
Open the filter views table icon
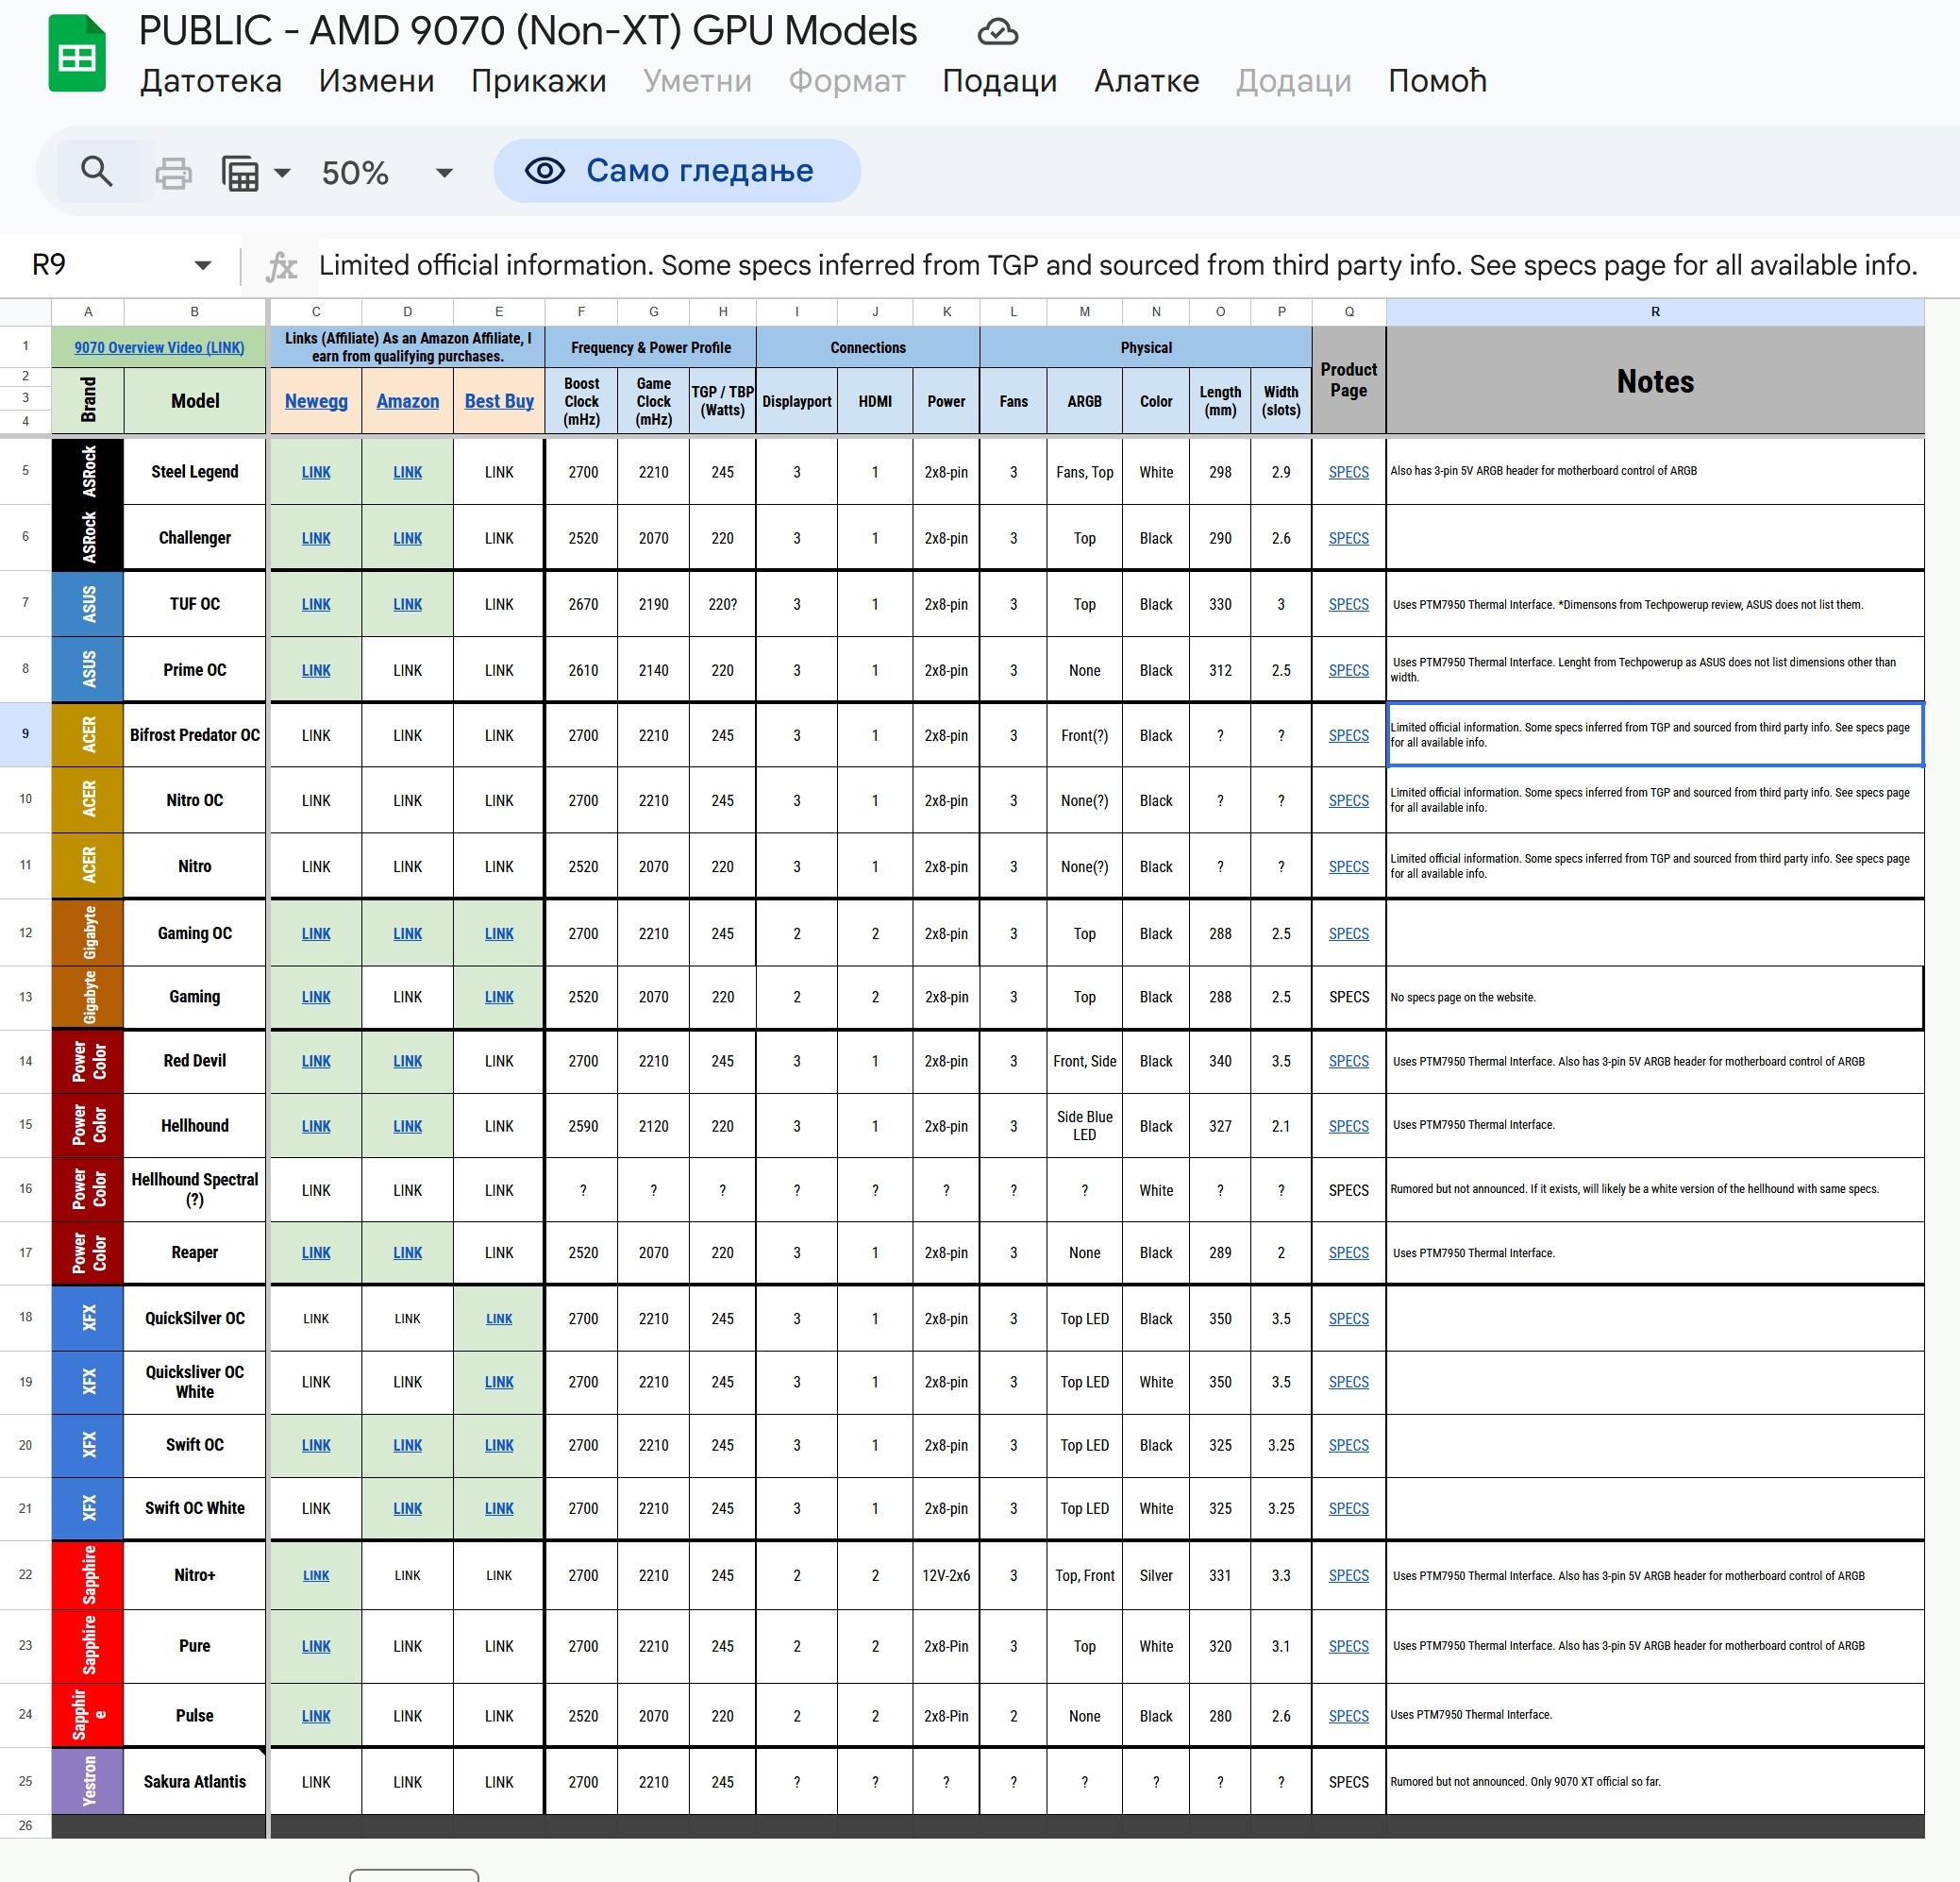click(240, 172)
